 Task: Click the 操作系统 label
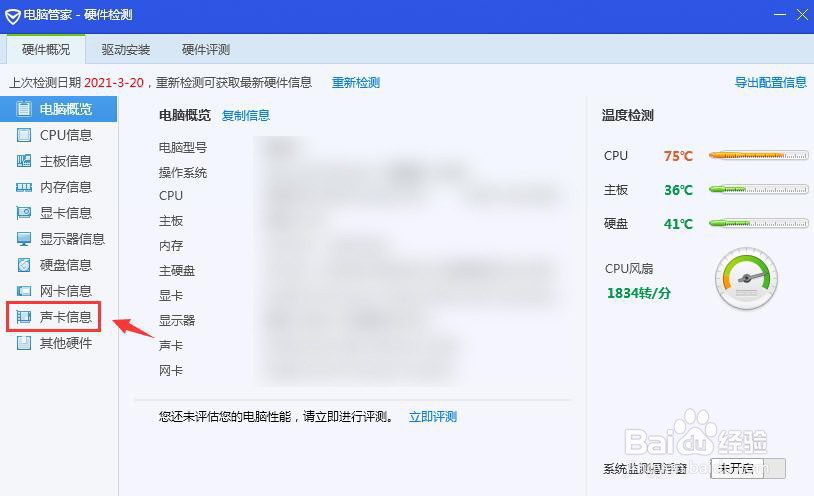coord(183,172)
